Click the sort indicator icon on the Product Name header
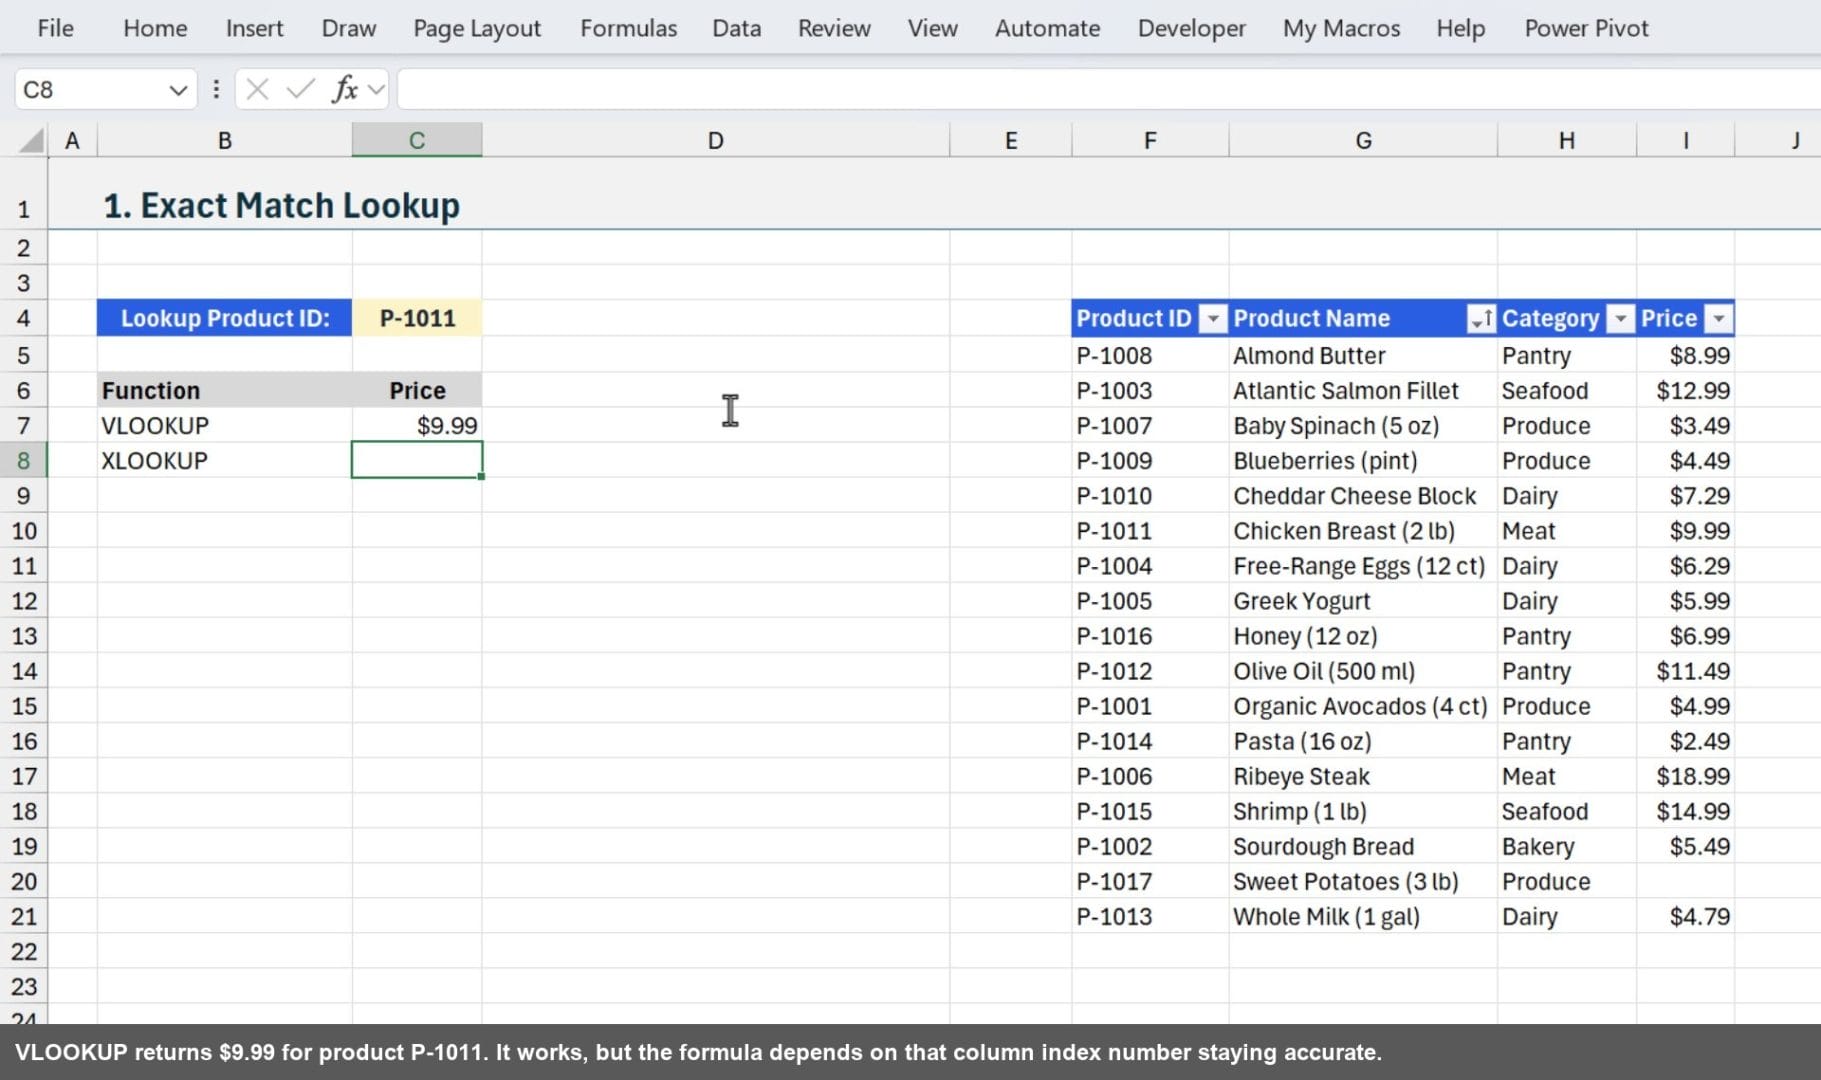The width and height of the screenshot is (1821, 1080). (x=1484, y=318)
